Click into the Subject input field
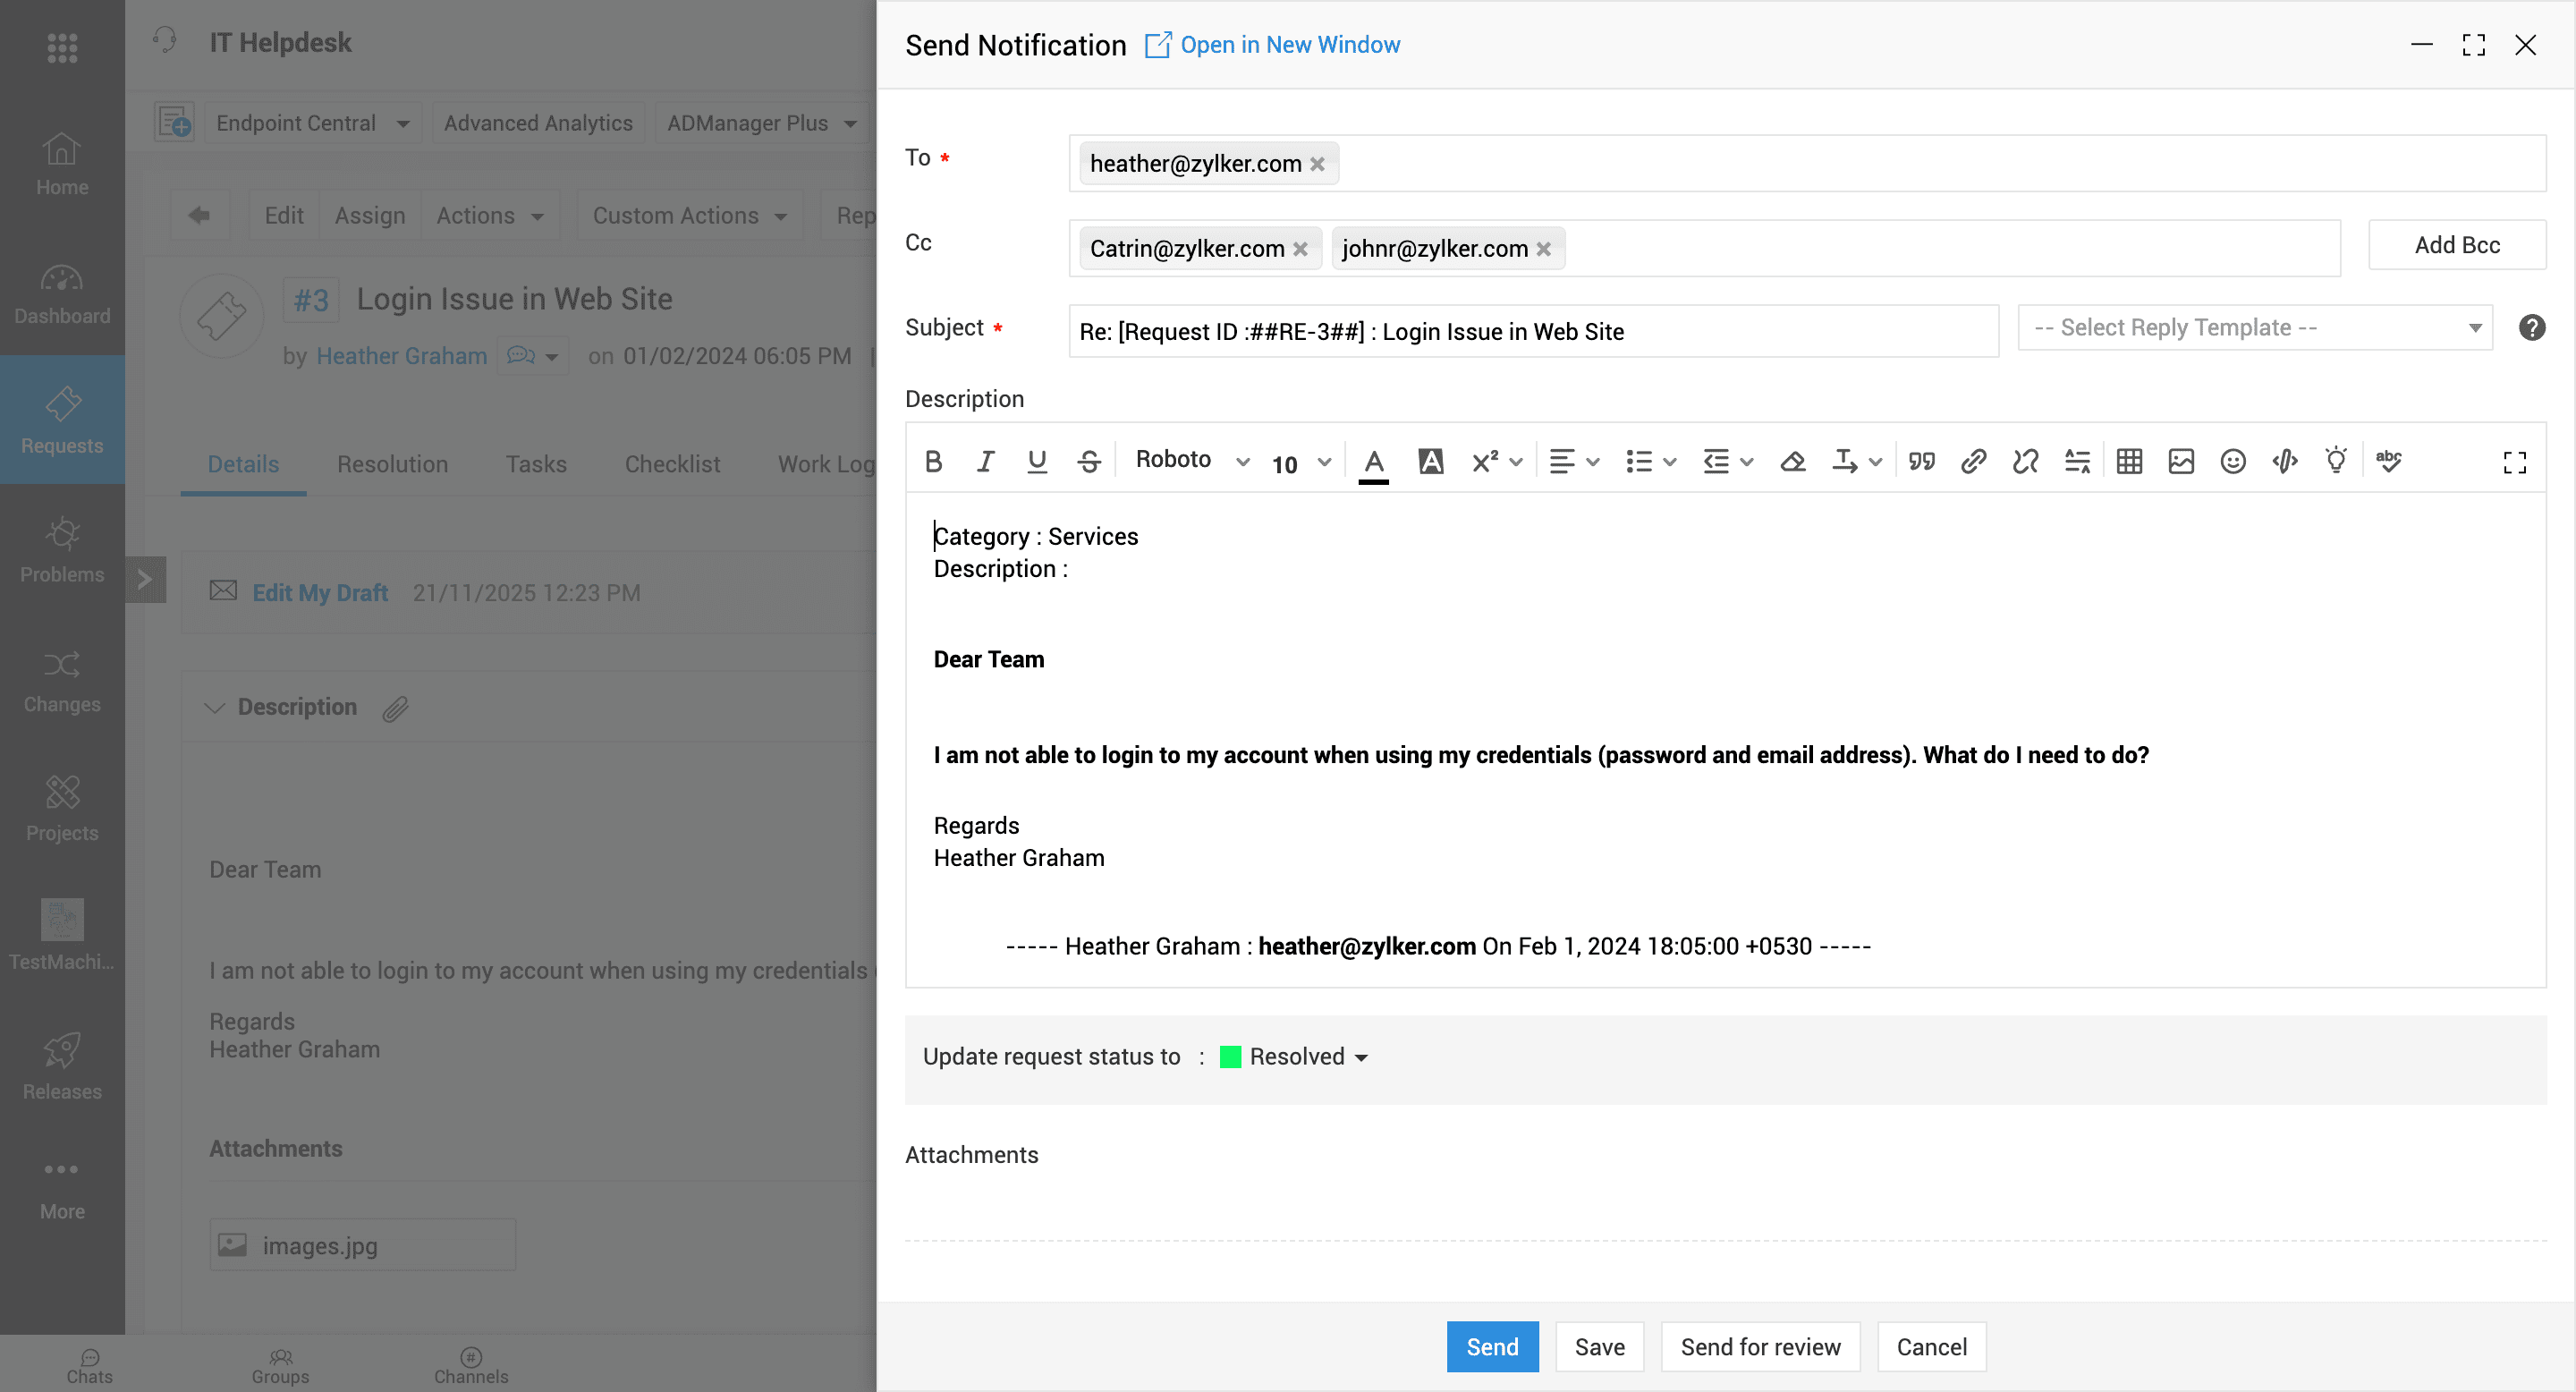 (x=1533, y=331)
